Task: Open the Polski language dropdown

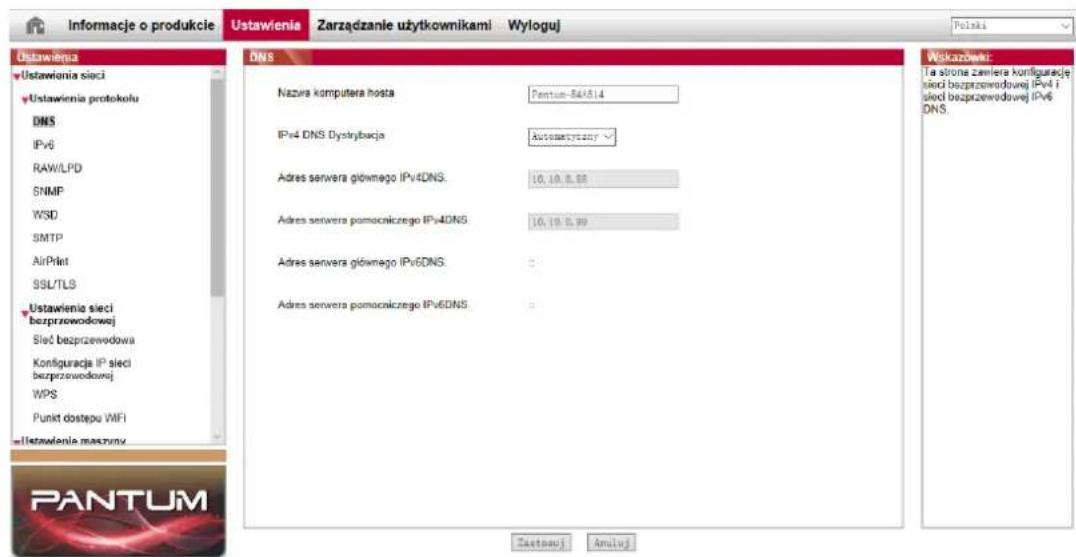Action: 1011,25
